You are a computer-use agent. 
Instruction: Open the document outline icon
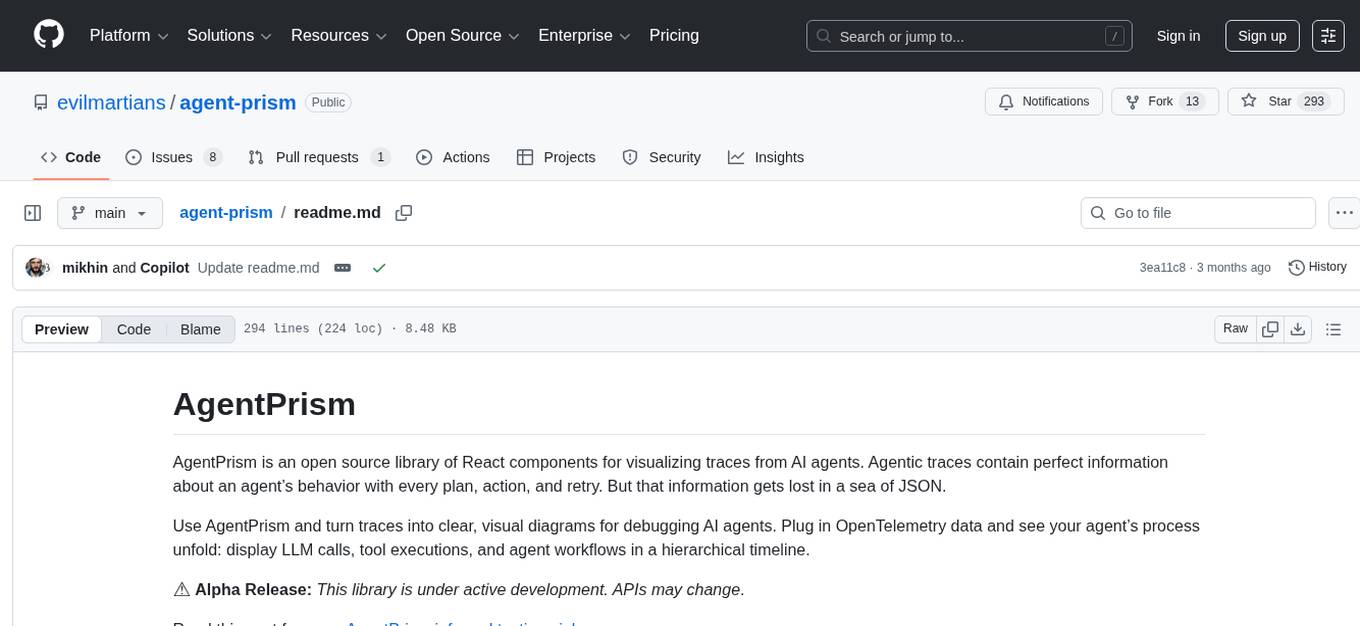[x=1332, y=329]
